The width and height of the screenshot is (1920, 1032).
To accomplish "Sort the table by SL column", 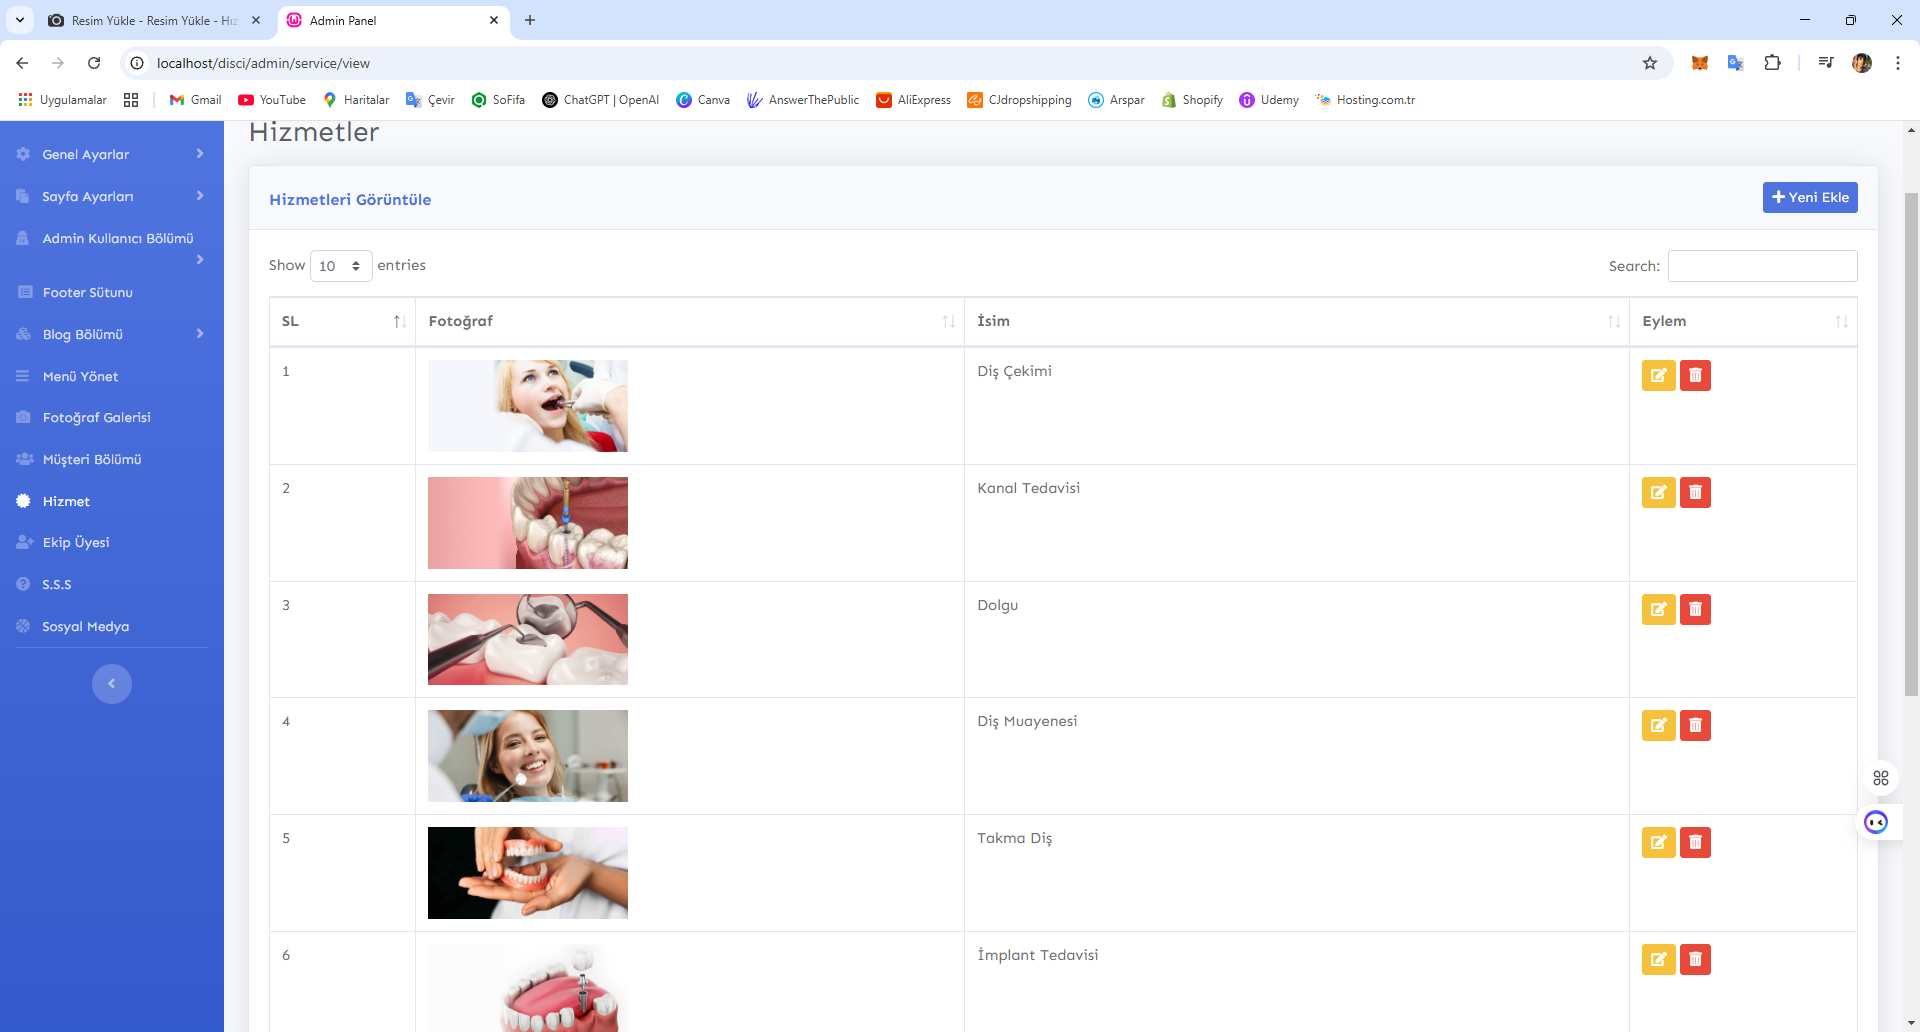I will click(x=342, y=321).
